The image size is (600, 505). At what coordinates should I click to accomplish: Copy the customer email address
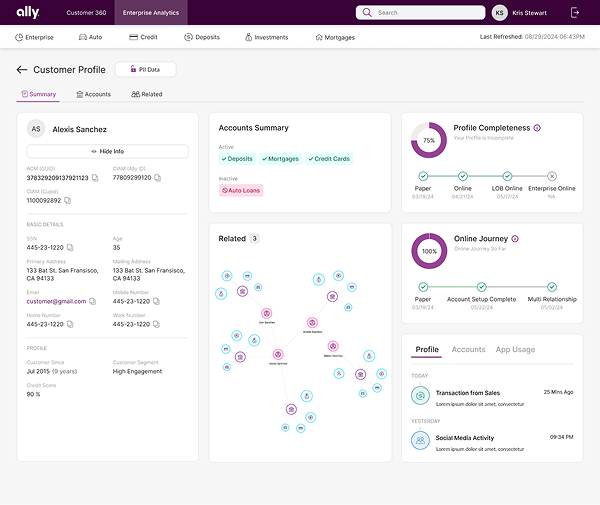point(93,301)
